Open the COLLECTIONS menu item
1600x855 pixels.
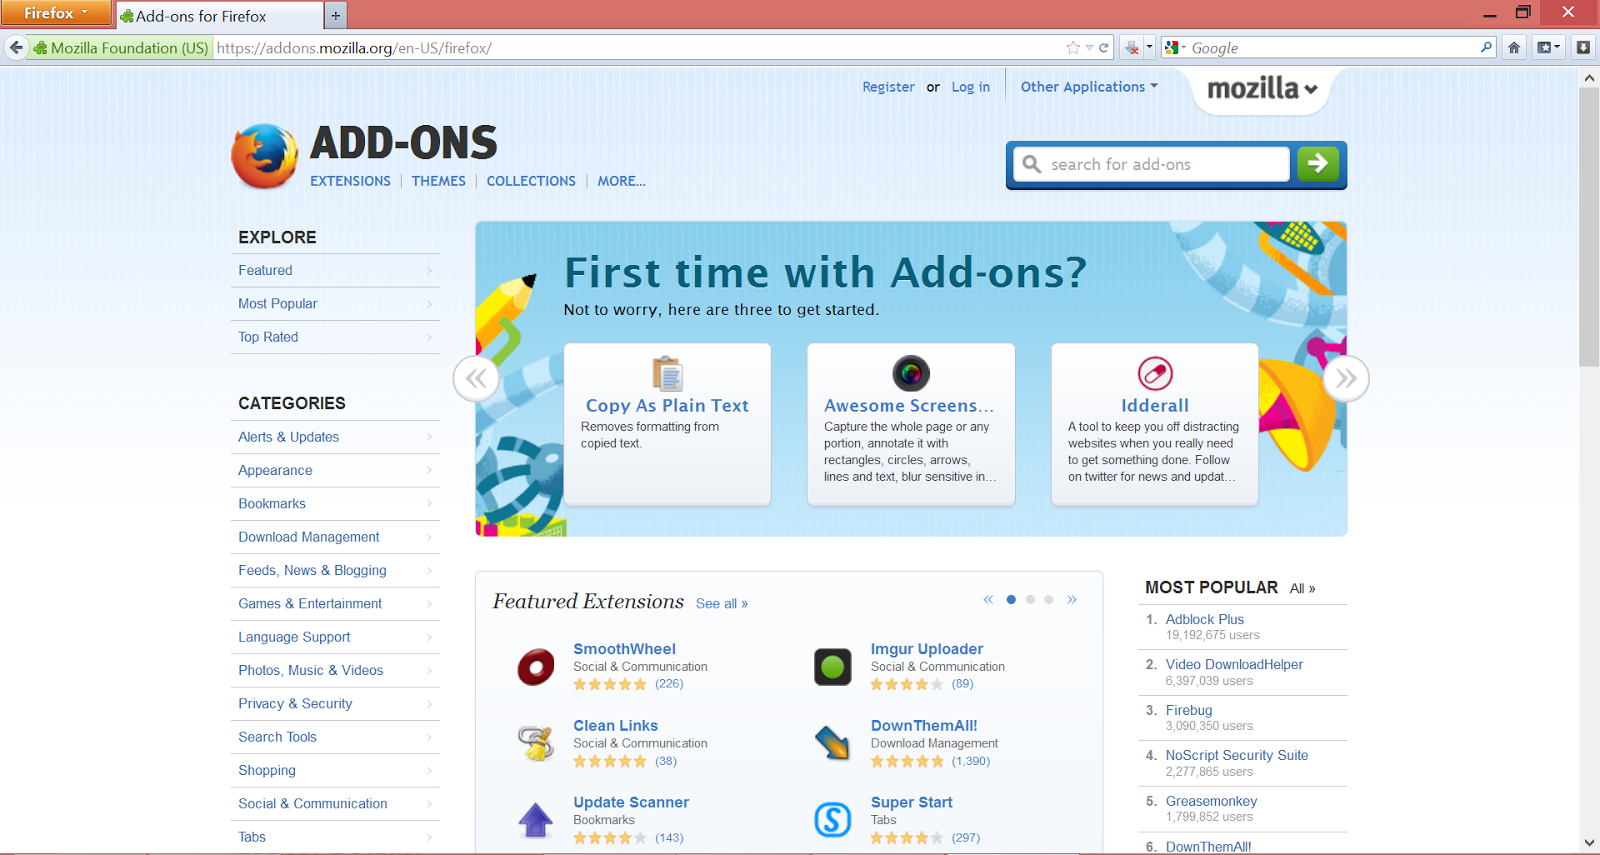[531, 181]
